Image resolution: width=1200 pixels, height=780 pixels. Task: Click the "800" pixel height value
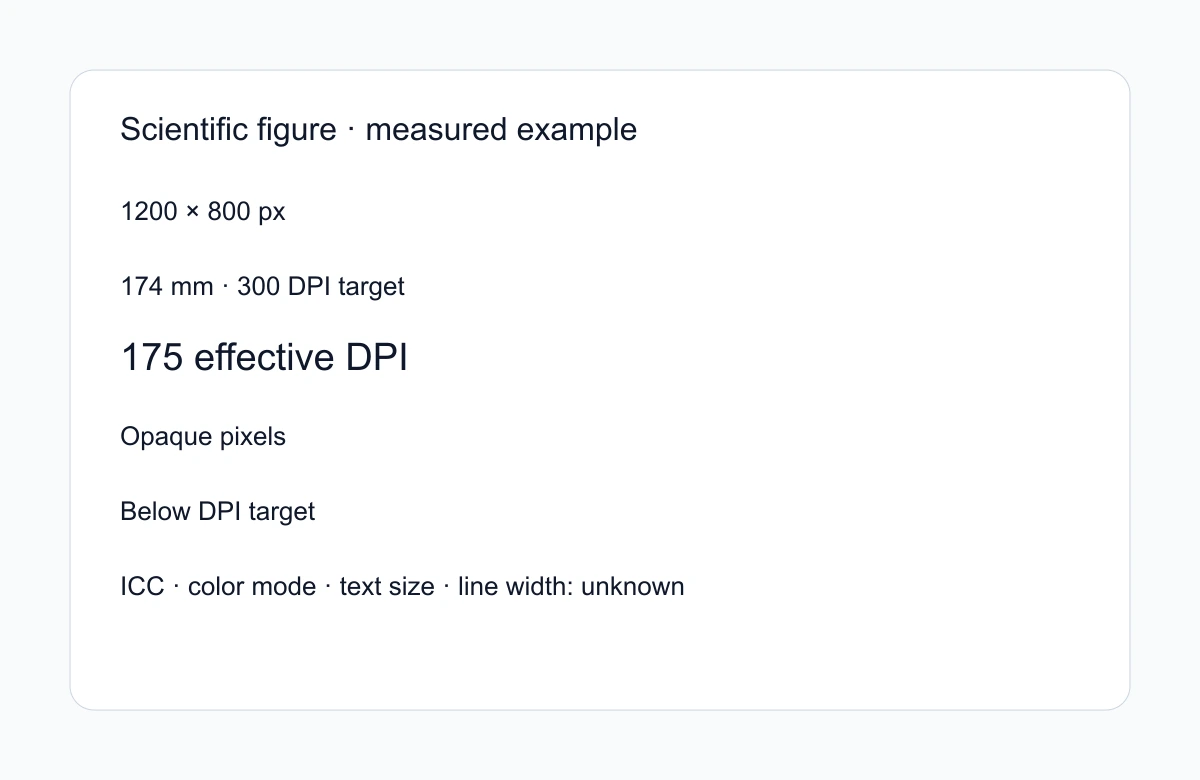click(x=229, y=212)
